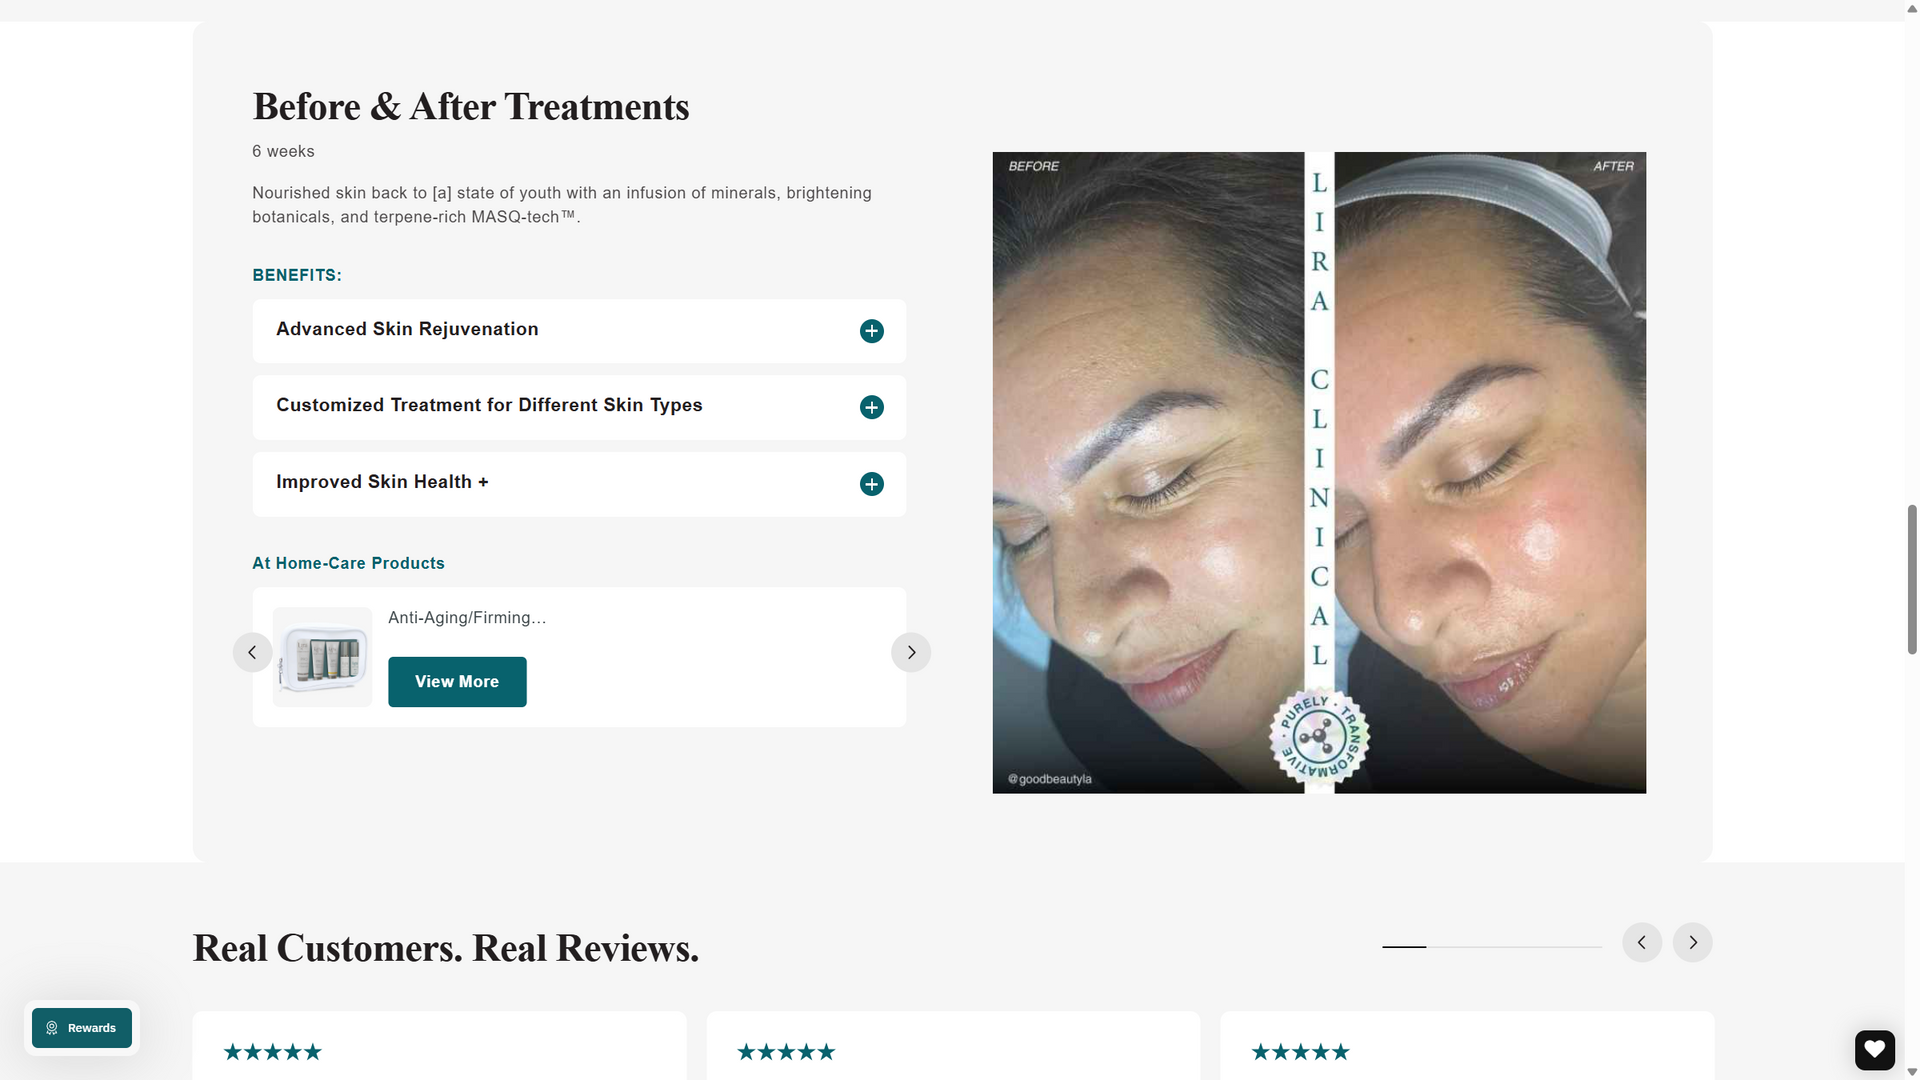Open the Rewards widget
The height and width of the screenshot is (1080, 1920).
[82, 1028]
